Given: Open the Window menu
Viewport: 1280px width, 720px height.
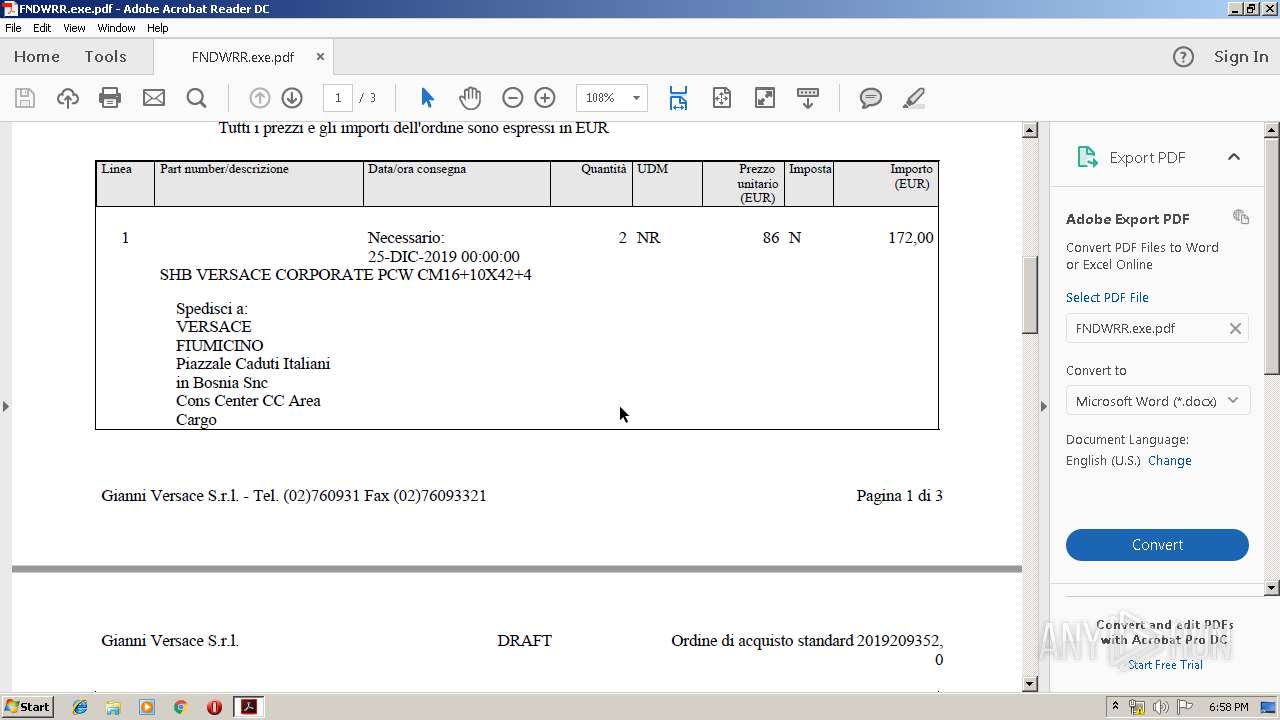Looking at the screenshot, I should coord(116,28).
